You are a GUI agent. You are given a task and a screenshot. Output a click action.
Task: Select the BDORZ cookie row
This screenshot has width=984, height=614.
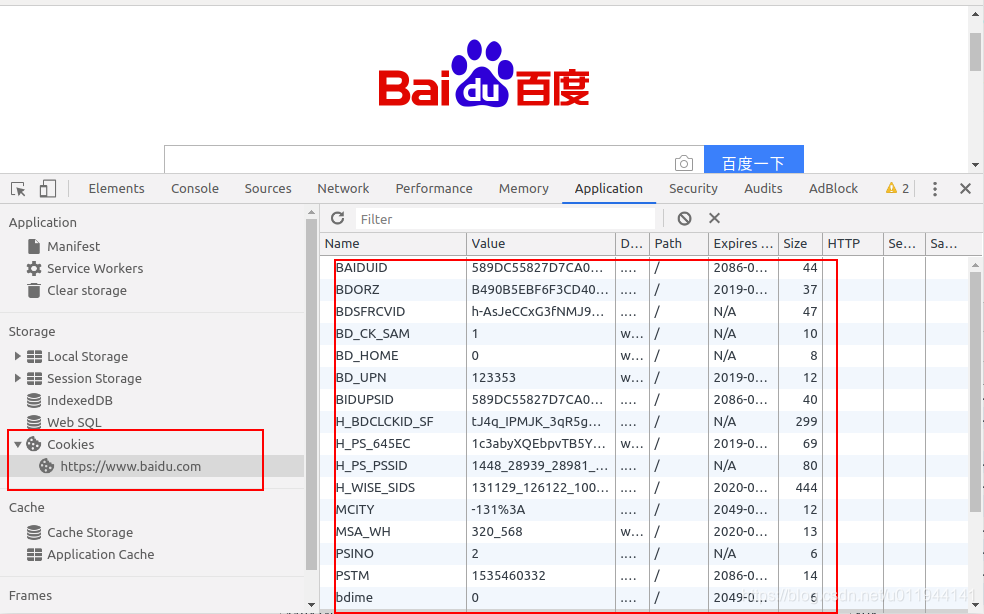click(644, 289)
